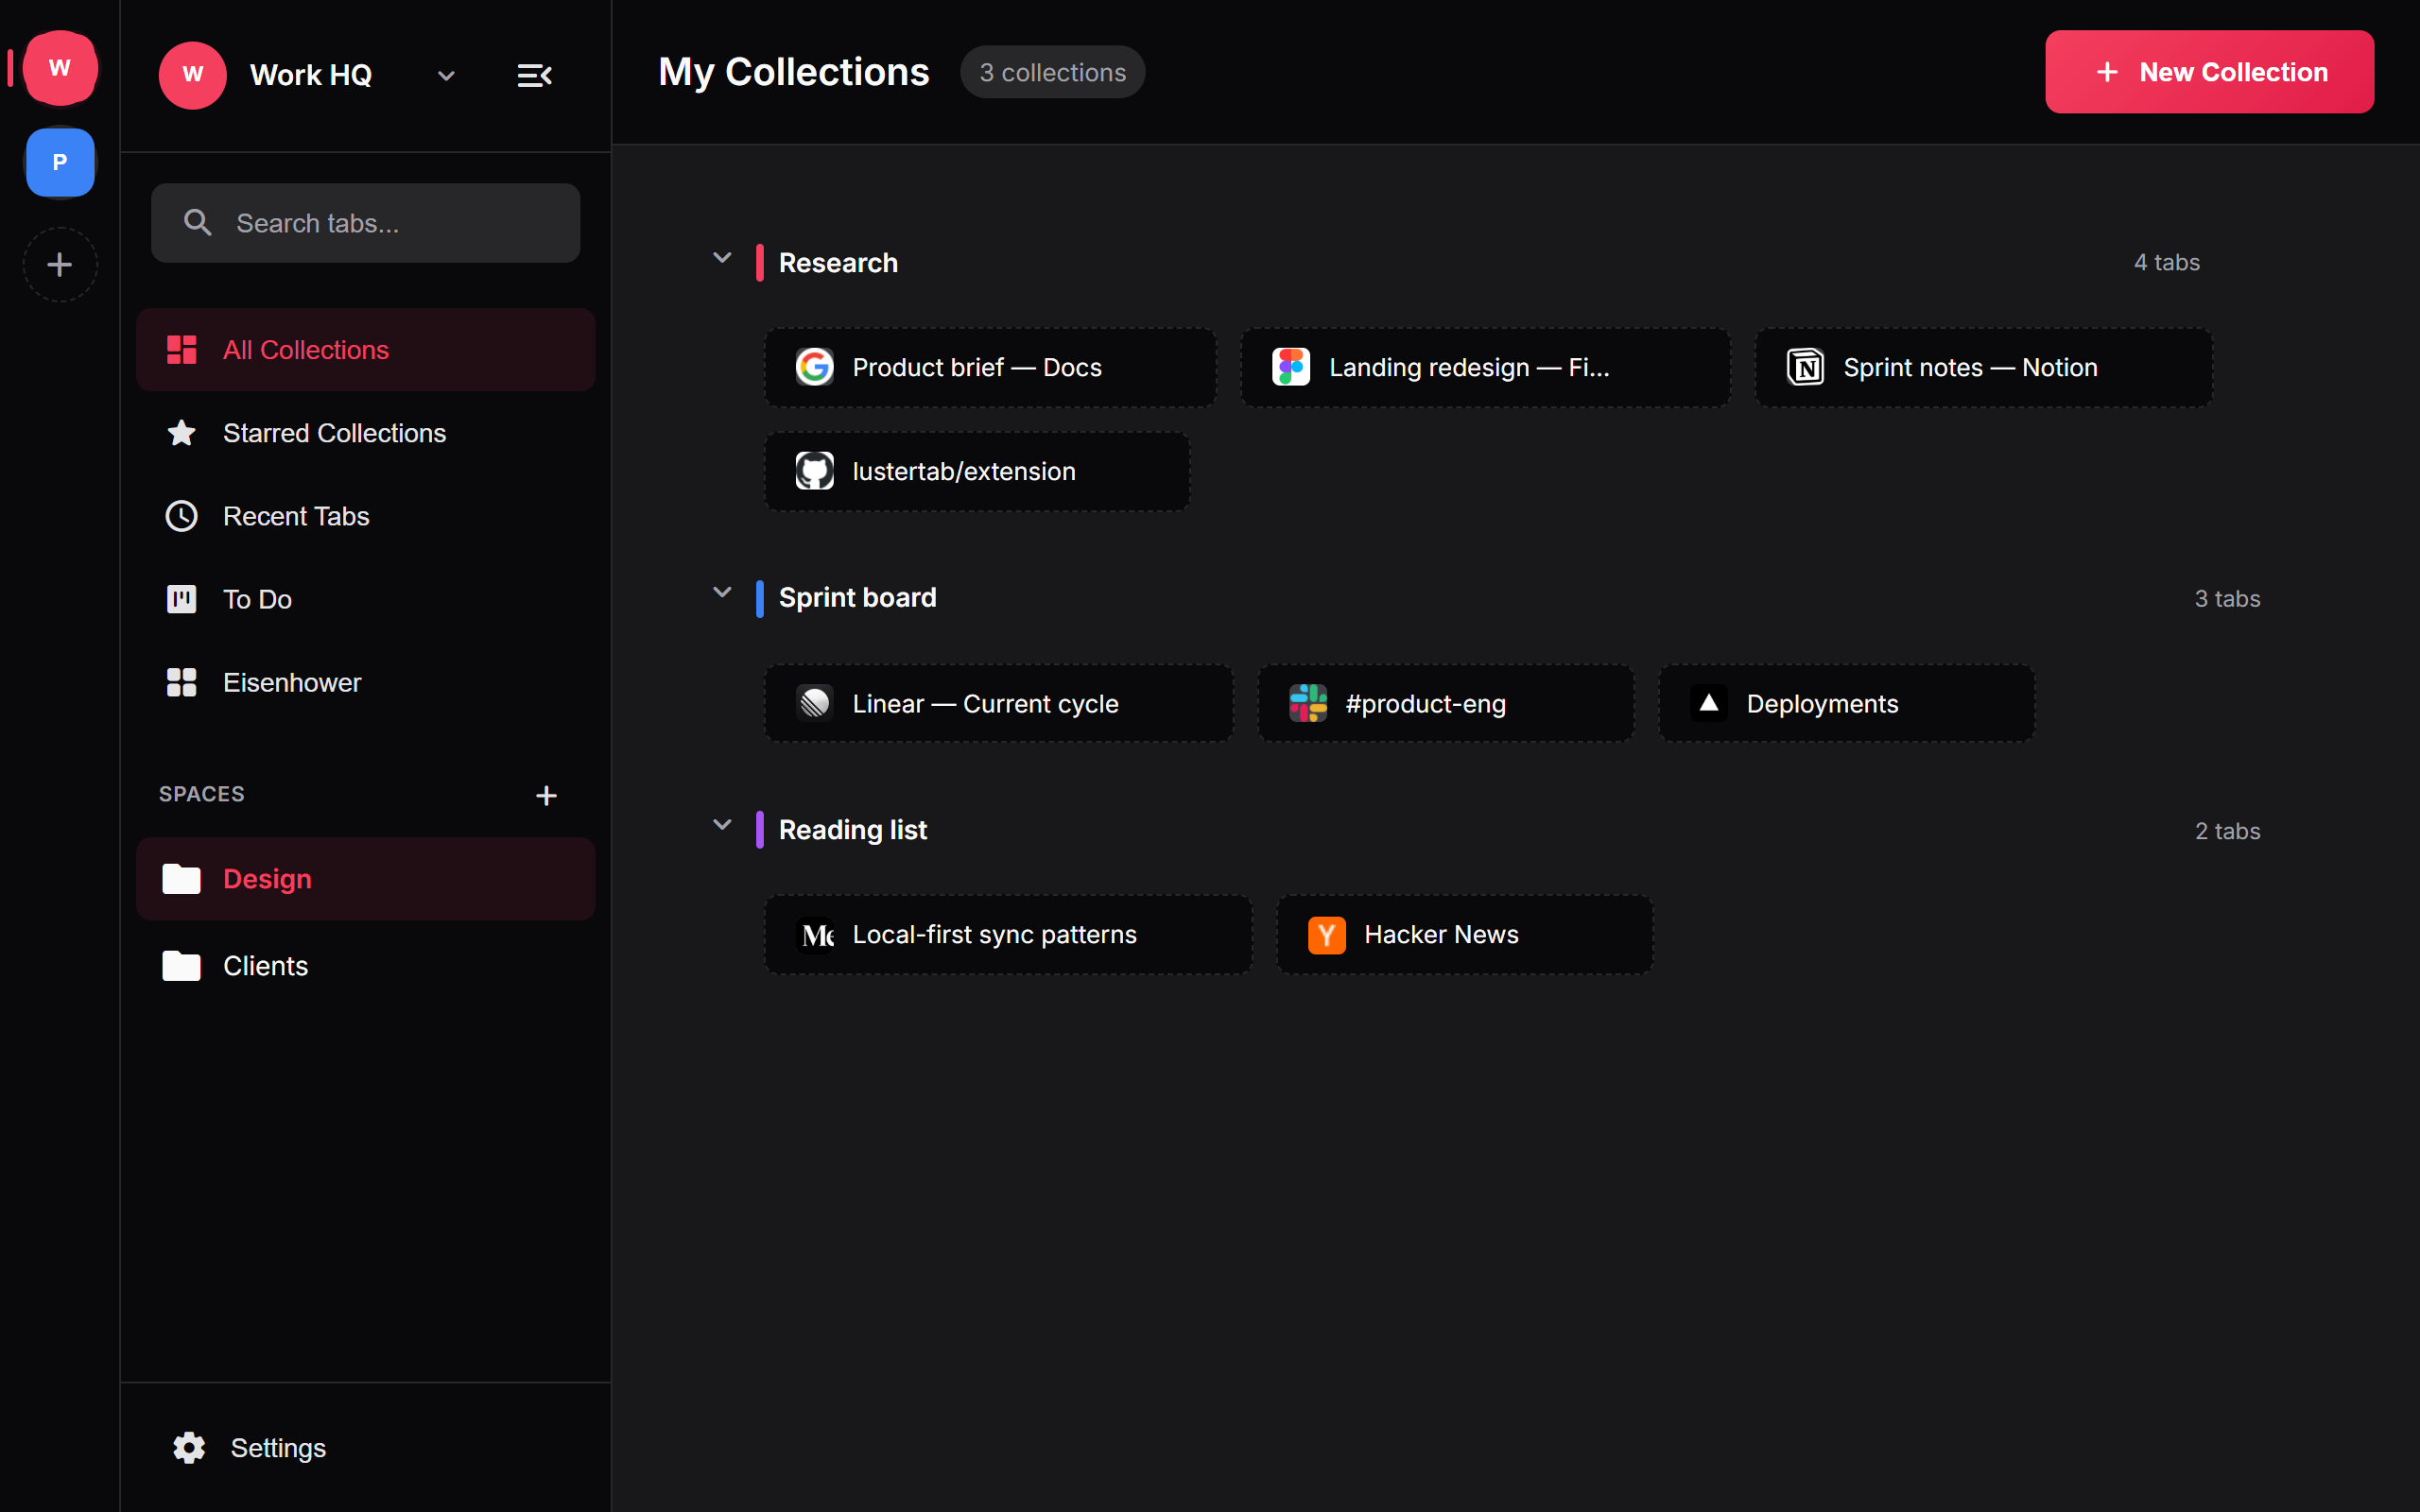The height and width of the screenshot is (1512, 2420).
Task: Open the Clients space
Action: tap(365, 966)
